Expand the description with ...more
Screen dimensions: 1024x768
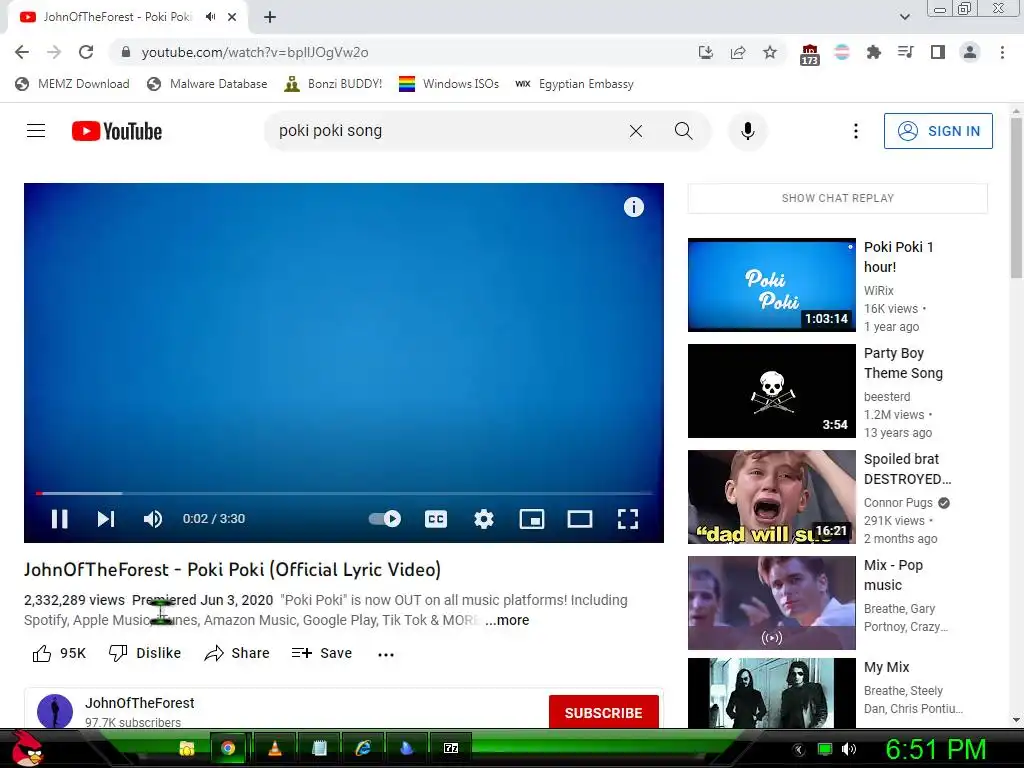pyautogui.click(x=507, y=620)
